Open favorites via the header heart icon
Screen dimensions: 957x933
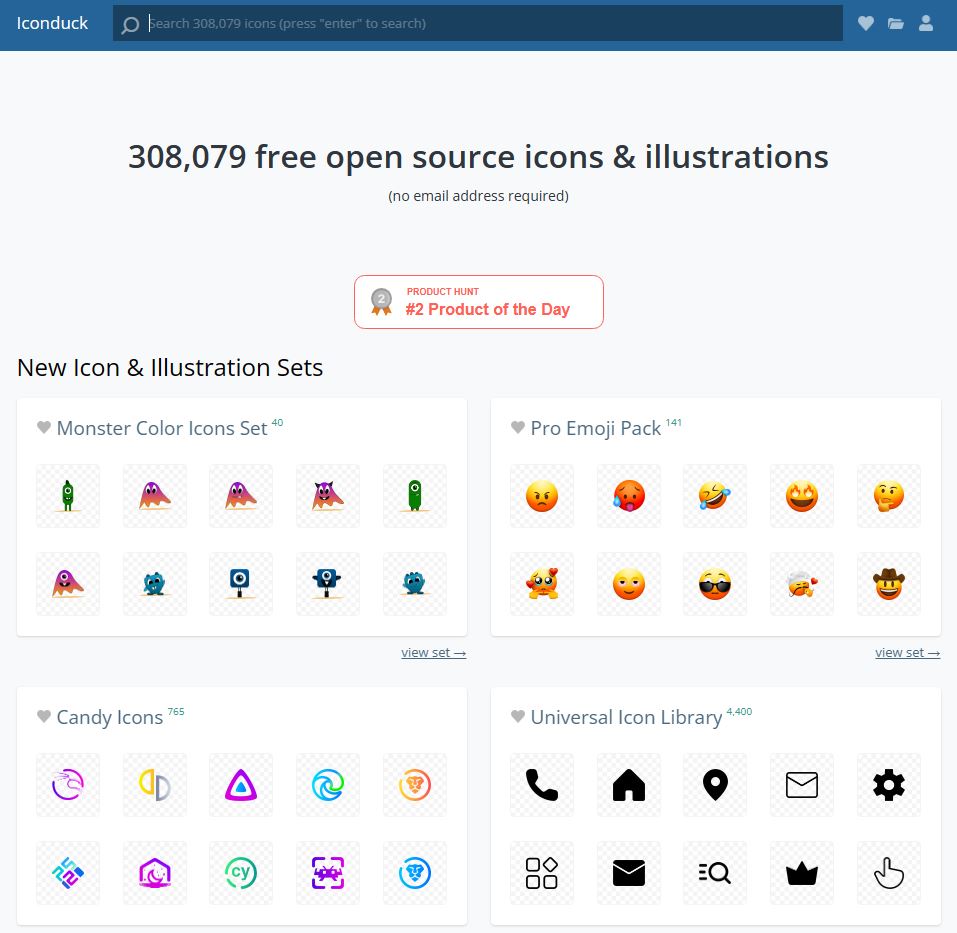tap(865, 23)
